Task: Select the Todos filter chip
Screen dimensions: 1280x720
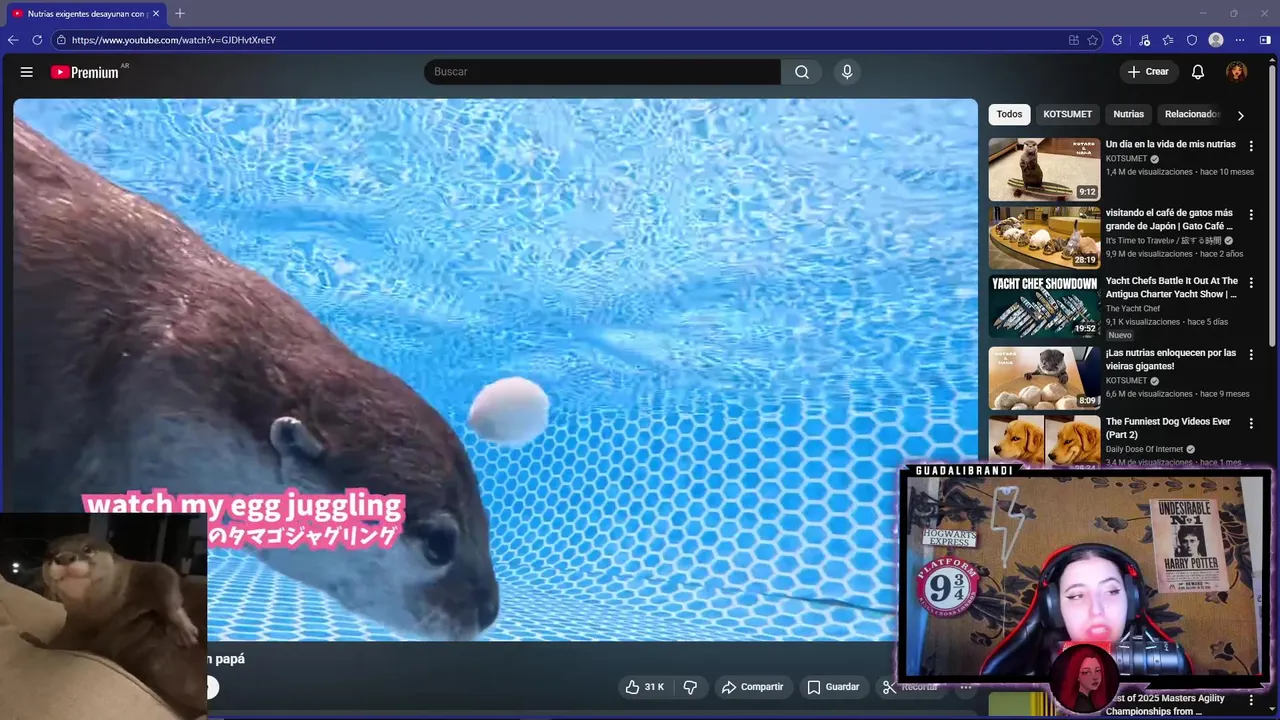Action: point(1009,114)
